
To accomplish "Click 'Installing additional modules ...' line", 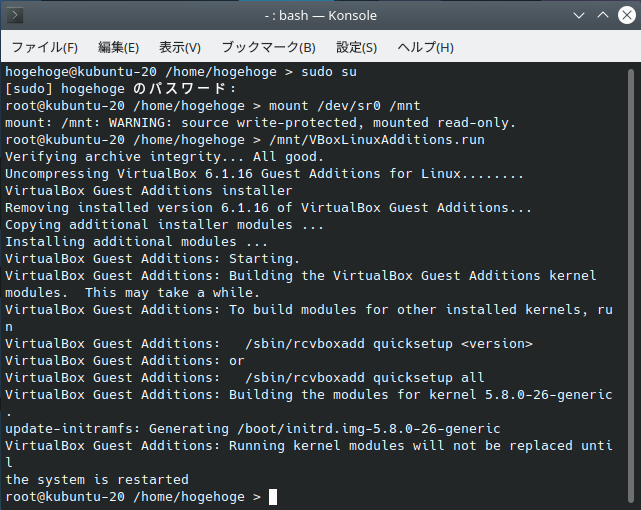I will [137, 242].
